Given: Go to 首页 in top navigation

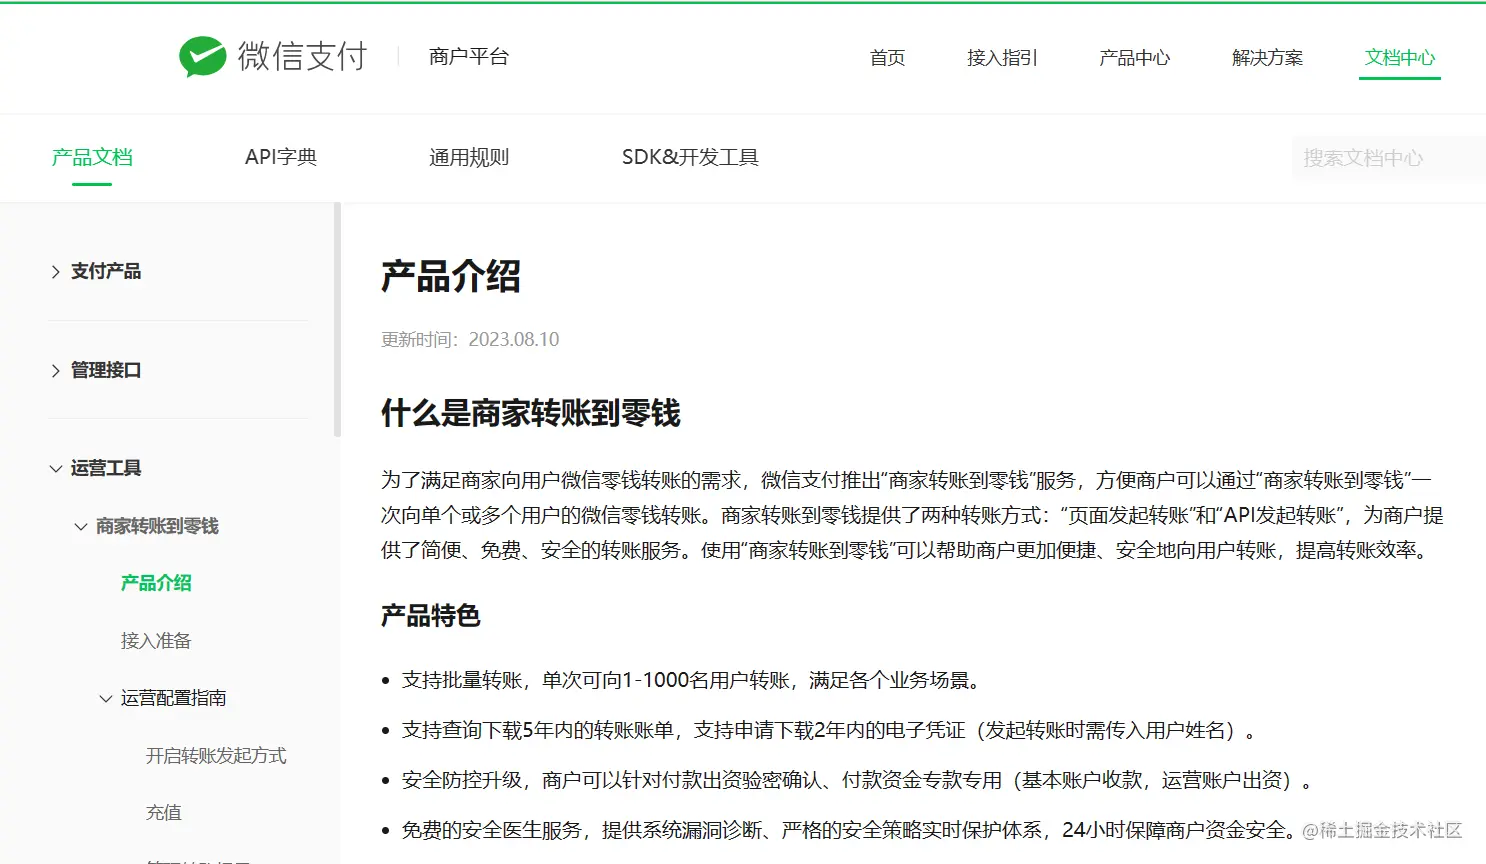Looking at the screenshot, I should 887,58.
